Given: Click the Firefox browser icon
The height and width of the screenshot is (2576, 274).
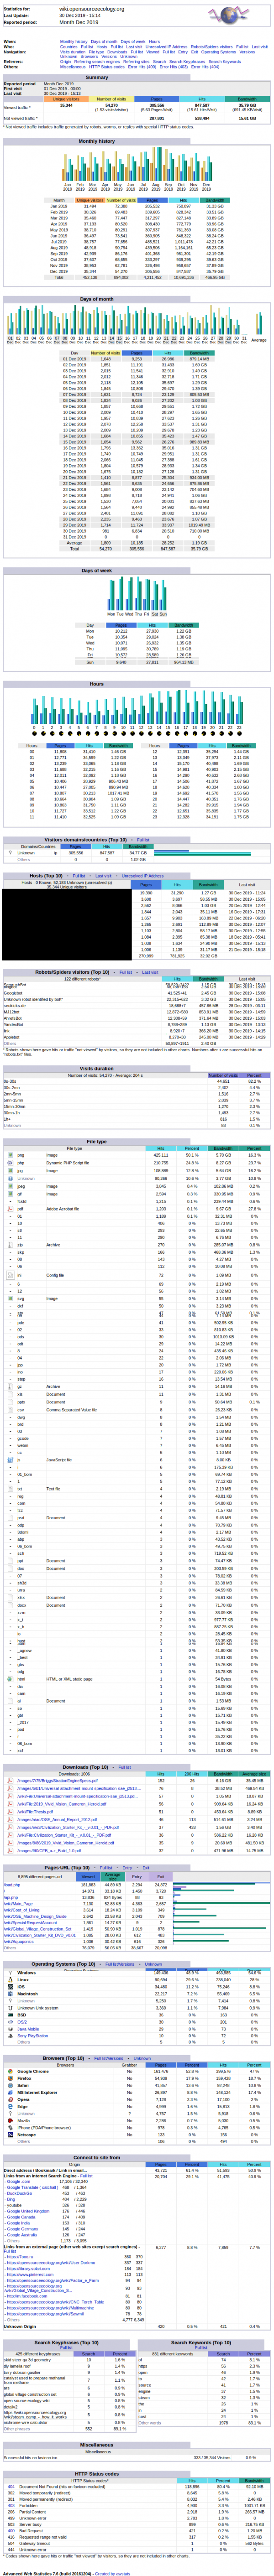Looking at the screenshot, I should (10, 2079).
